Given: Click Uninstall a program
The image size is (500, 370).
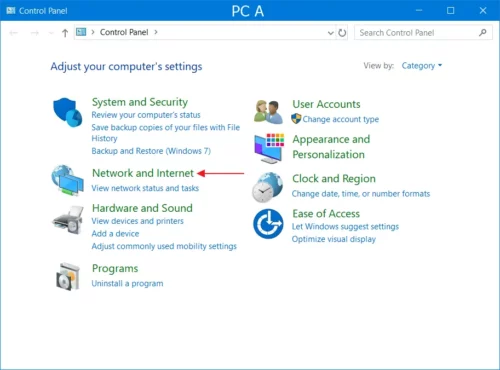Looking at the screenshot, I should (127, 283).
